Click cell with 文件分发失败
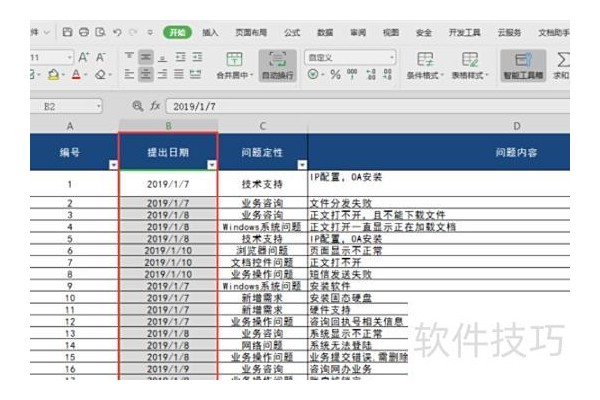The width and height of the screenshot is (600, 400). 439,203
